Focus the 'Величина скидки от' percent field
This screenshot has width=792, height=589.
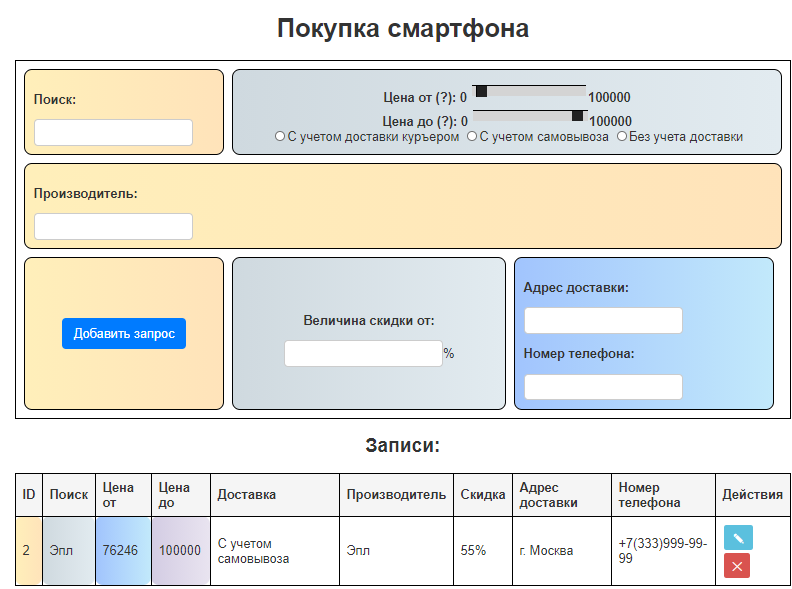tap(363, 354)
